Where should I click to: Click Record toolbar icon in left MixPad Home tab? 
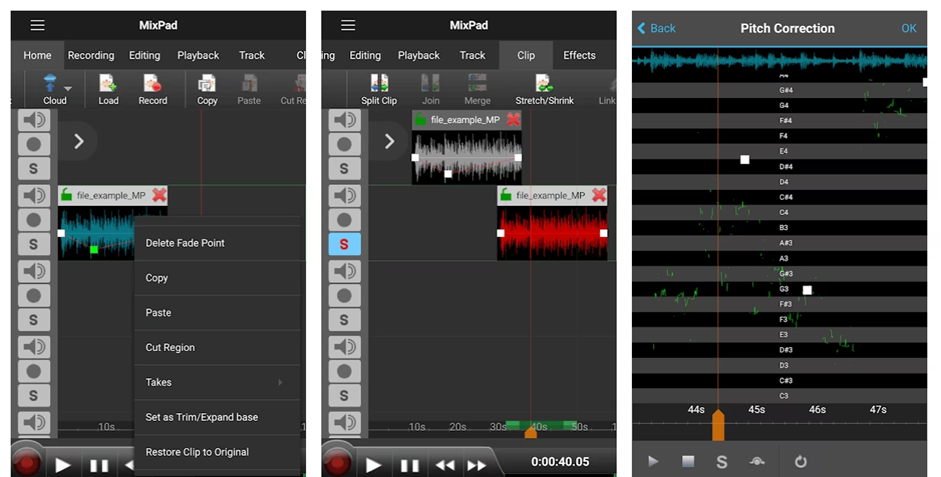tap(152, 83)
